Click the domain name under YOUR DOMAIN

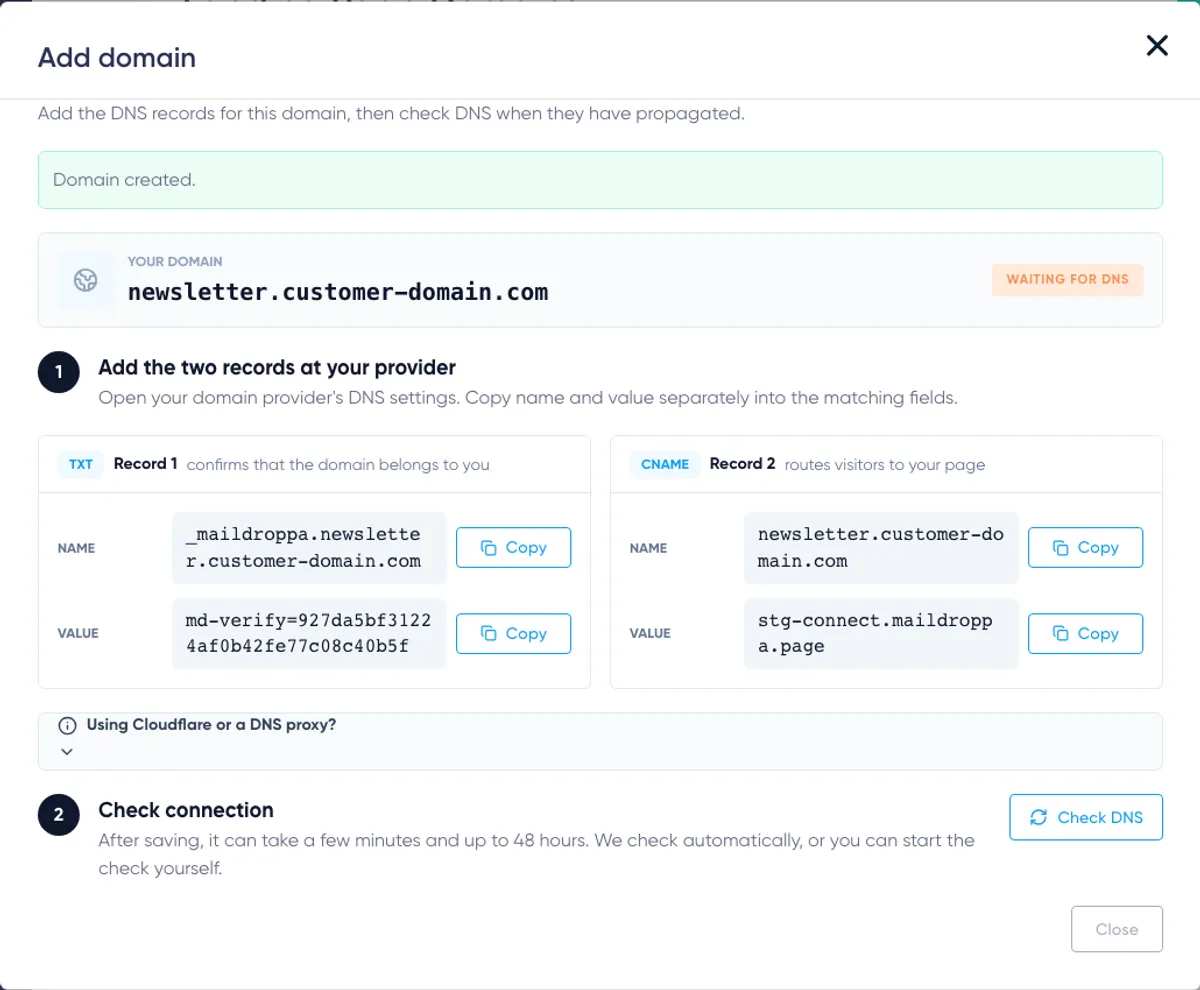click(x=338, y=292)
